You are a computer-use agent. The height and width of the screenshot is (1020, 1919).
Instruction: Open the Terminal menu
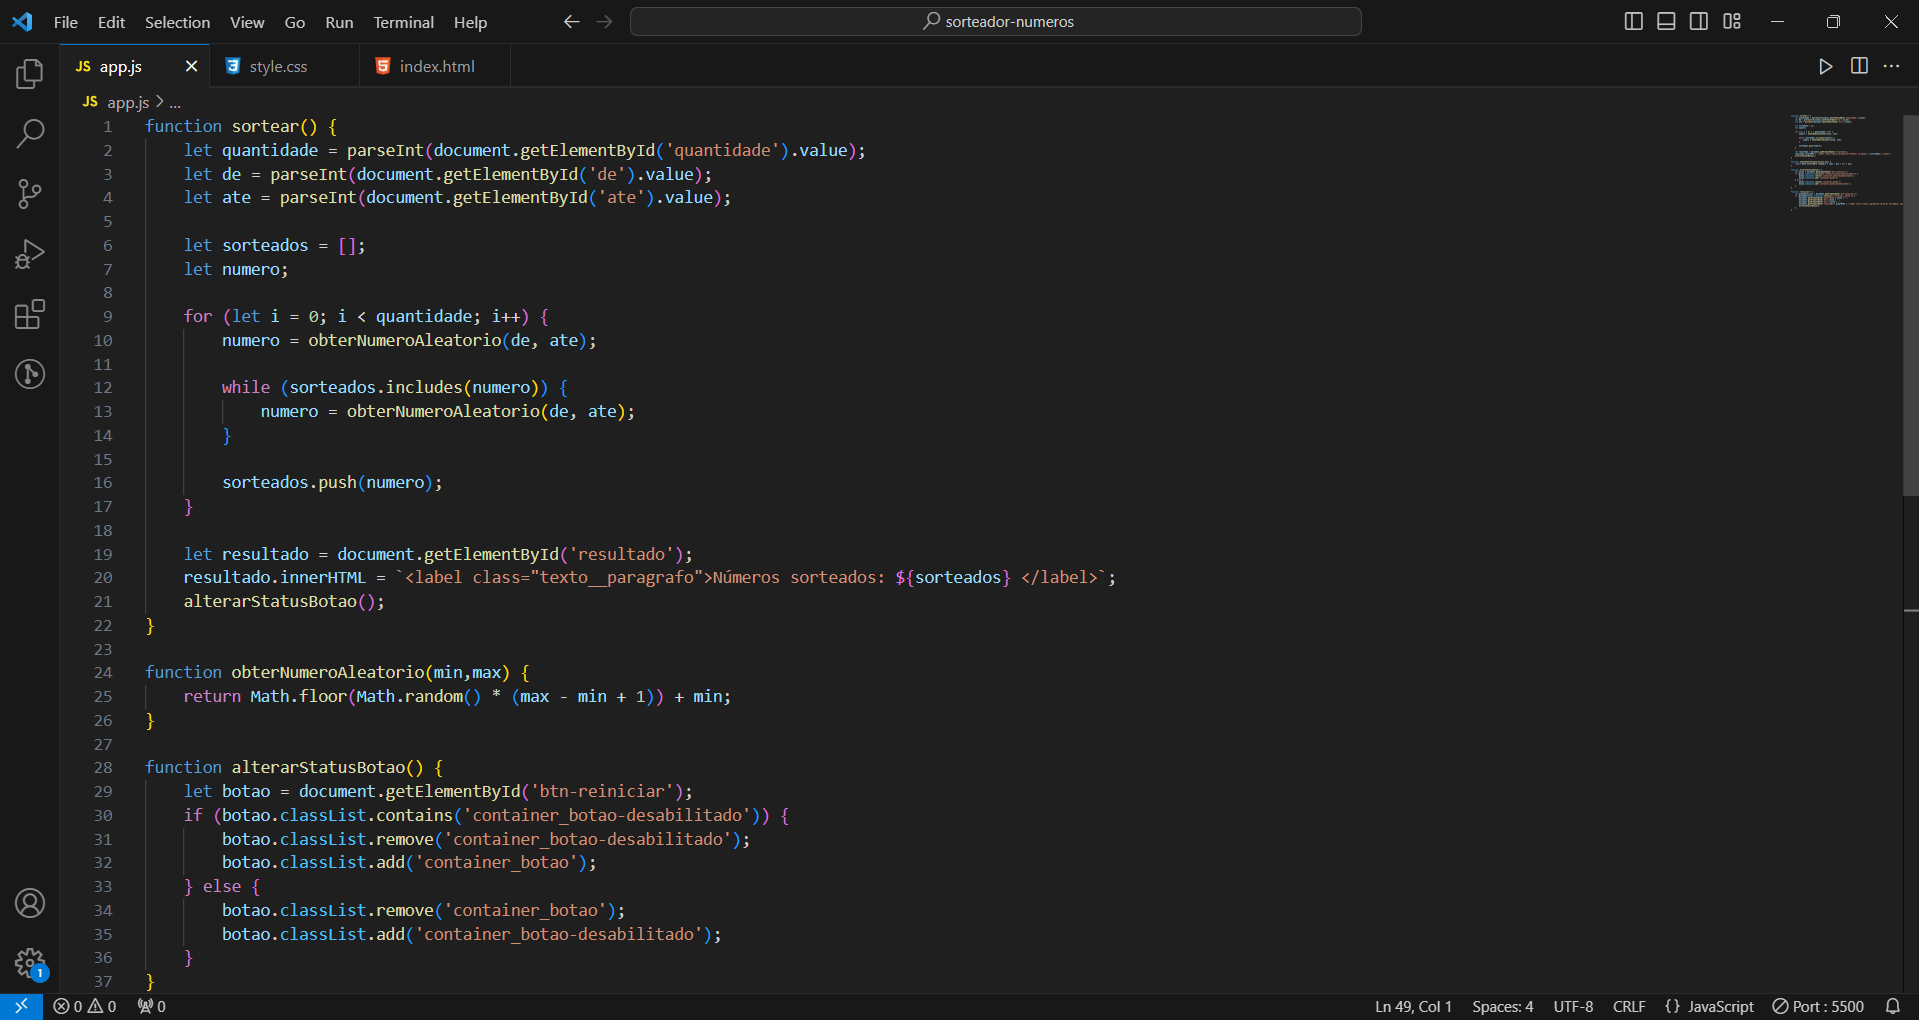[403, 22]
